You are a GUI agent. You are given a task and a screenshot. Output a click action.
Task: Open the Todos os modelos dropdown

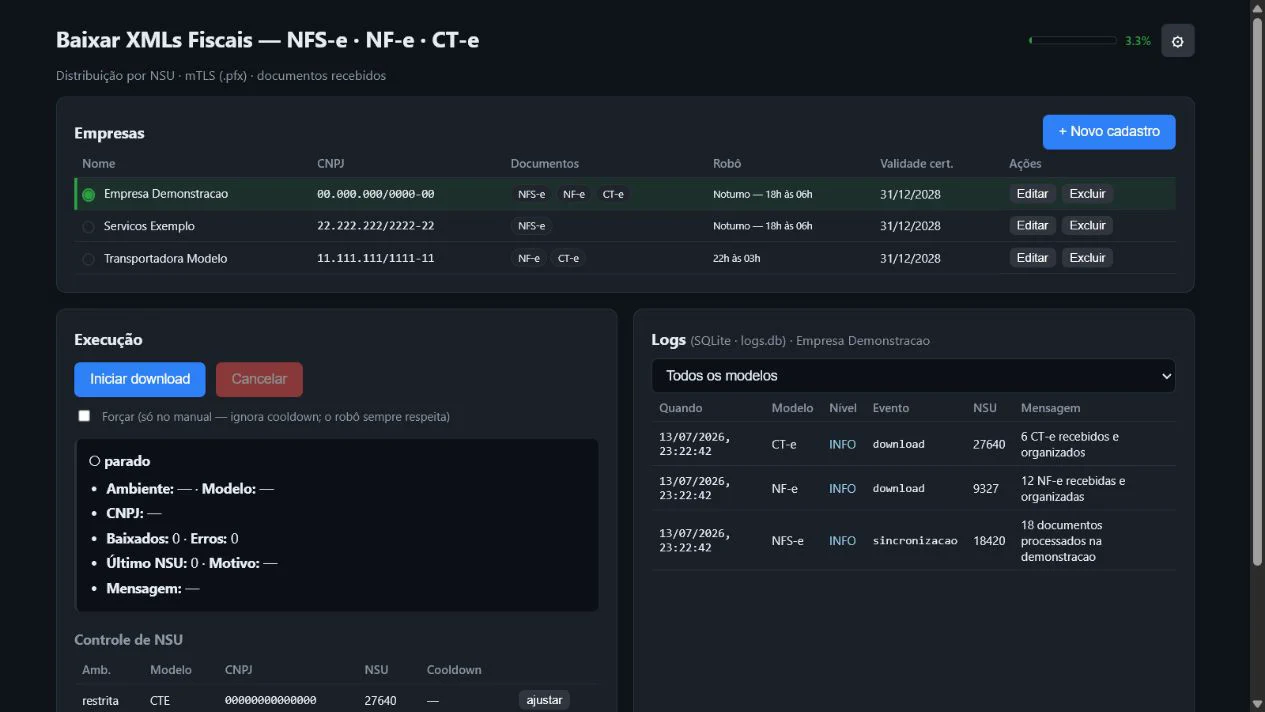point(913,376)
